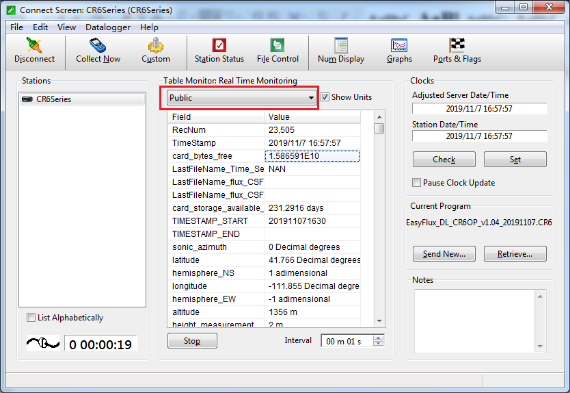Click the Retrieve... button
Viewport: 570px width, 393px height.
click(515, 254)
